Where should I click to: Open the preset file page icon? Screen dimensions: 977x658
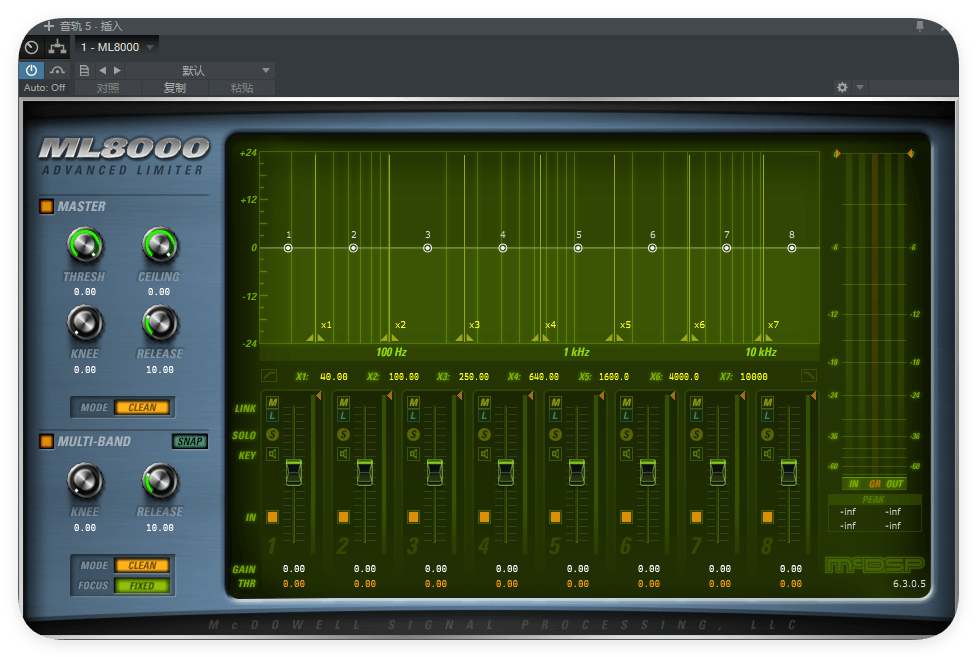(84, 70)
